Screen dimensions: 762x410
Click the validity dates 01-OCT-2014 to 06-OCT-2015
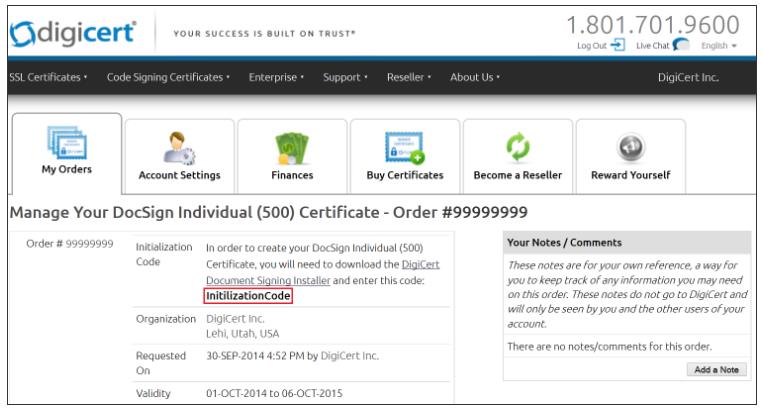click(x=274, y=393)
